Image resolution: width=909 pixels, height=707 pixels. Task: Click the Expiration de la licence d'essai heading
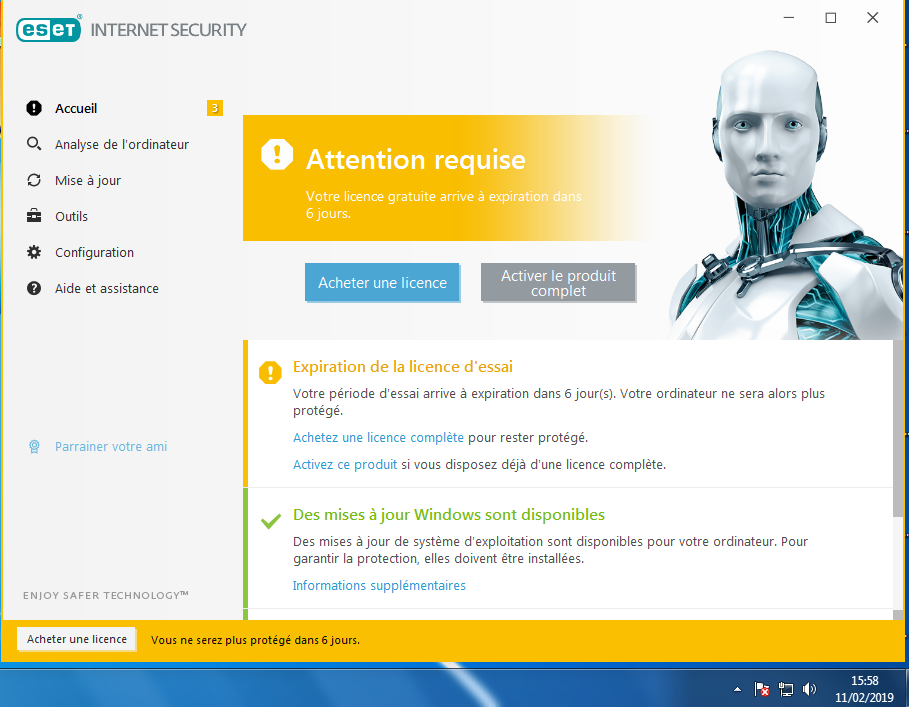(403, 367)
